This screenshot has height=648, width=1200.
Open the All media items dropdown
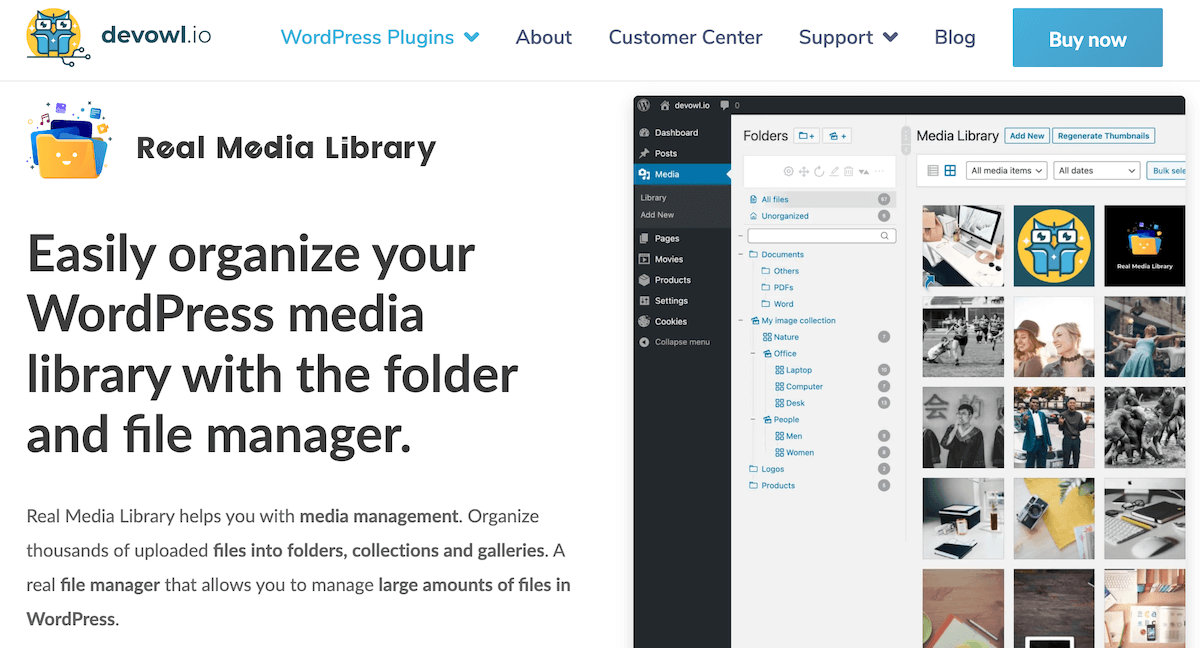tap(1005, 170)
